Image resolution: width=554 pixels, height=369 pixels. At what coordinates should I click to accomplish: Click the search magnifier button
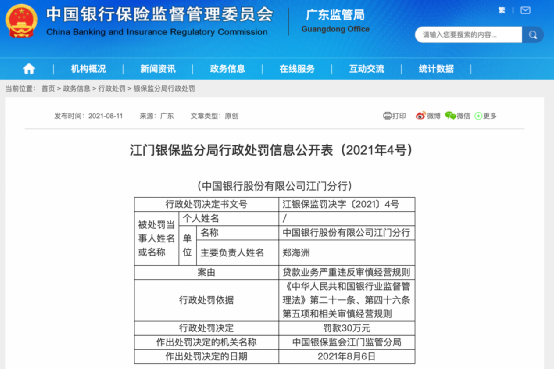[x=533, y=35]
